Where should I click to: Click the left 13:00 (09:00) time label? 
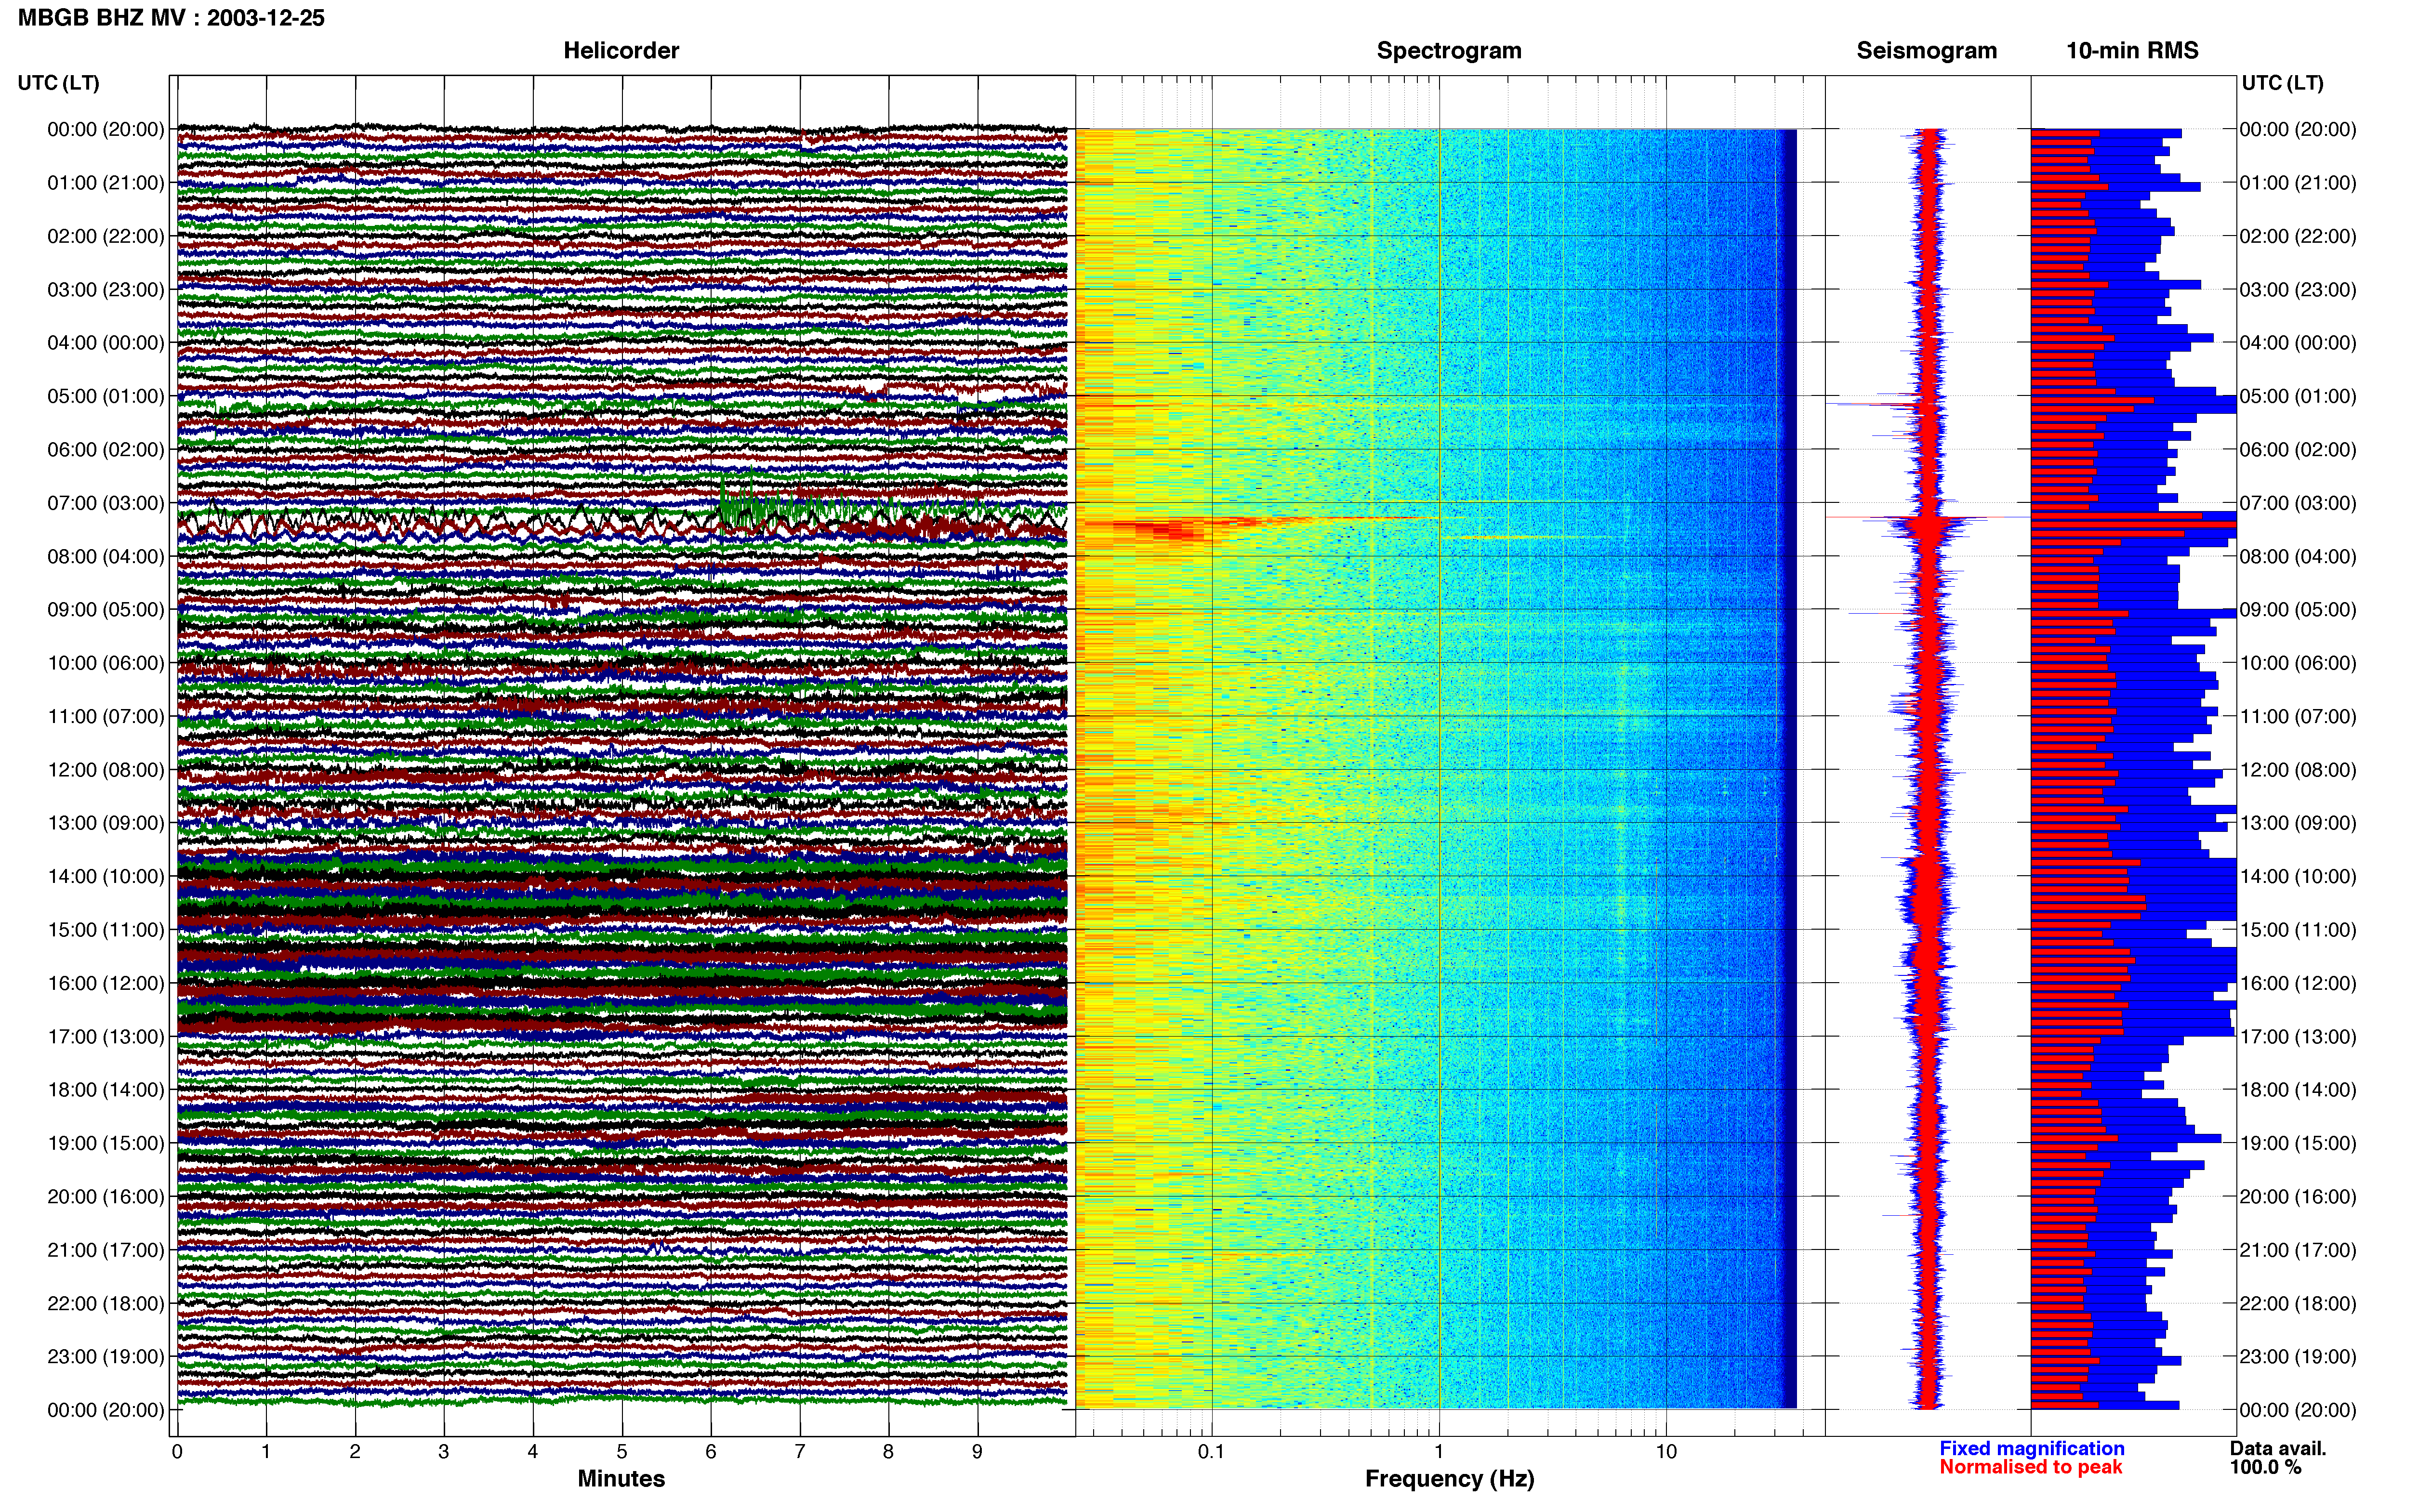click(x=106, y=823)
